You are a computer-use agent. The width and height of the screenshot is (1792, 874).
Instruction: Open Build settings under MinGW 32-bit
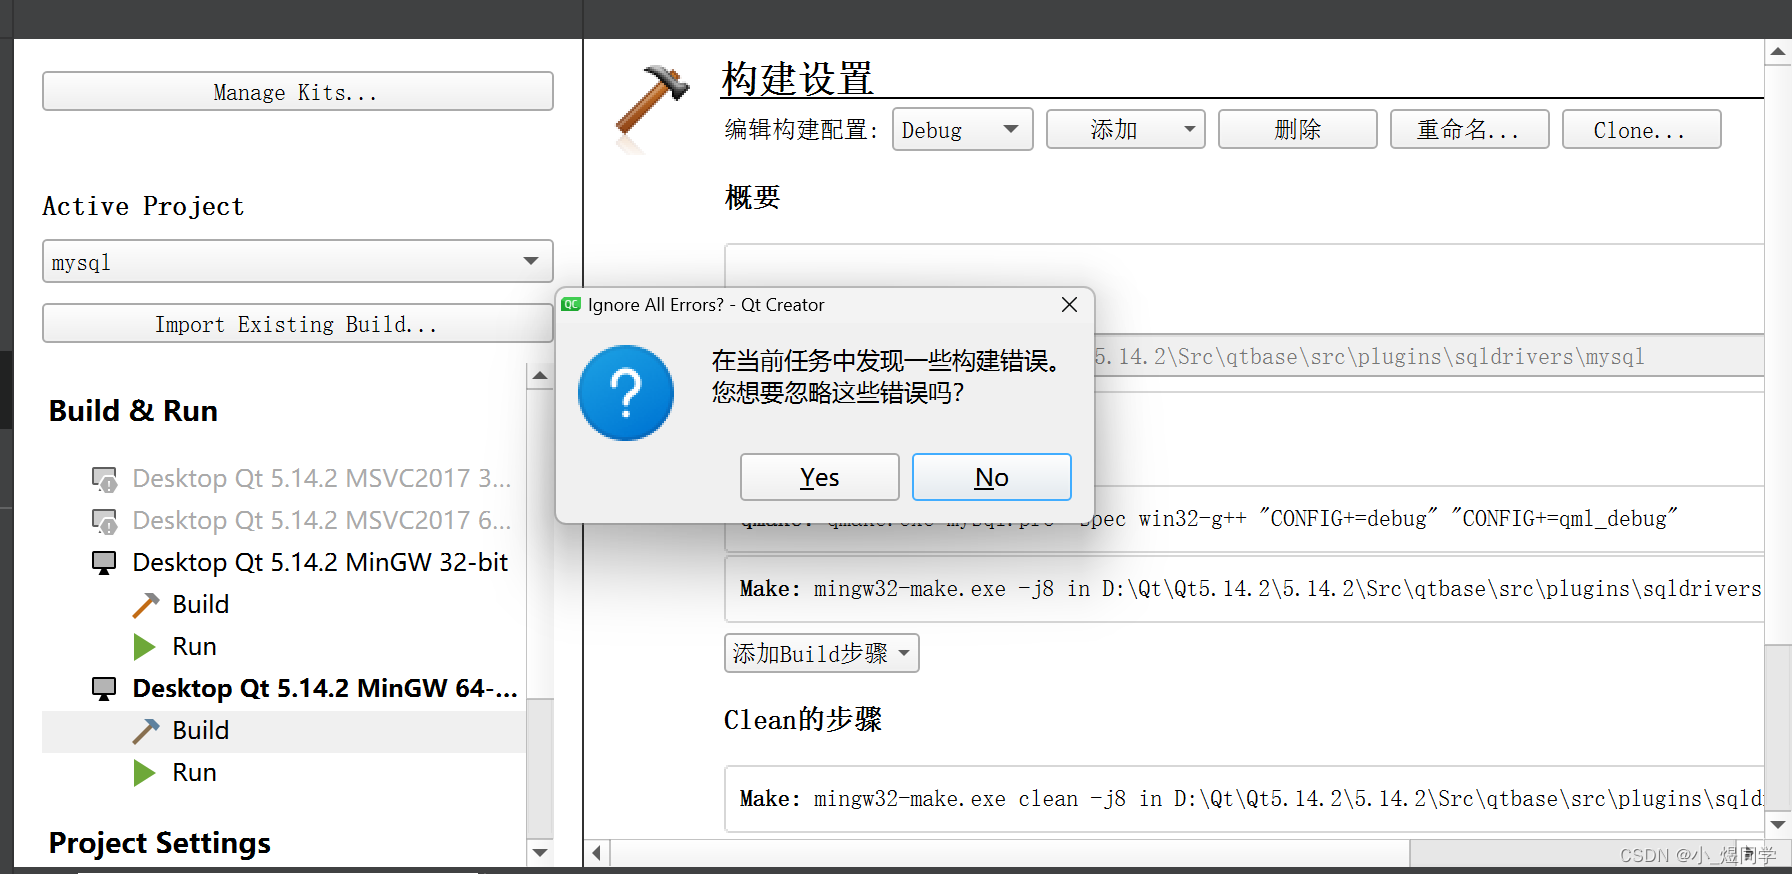pyautogui.click(x=200, y=604)
